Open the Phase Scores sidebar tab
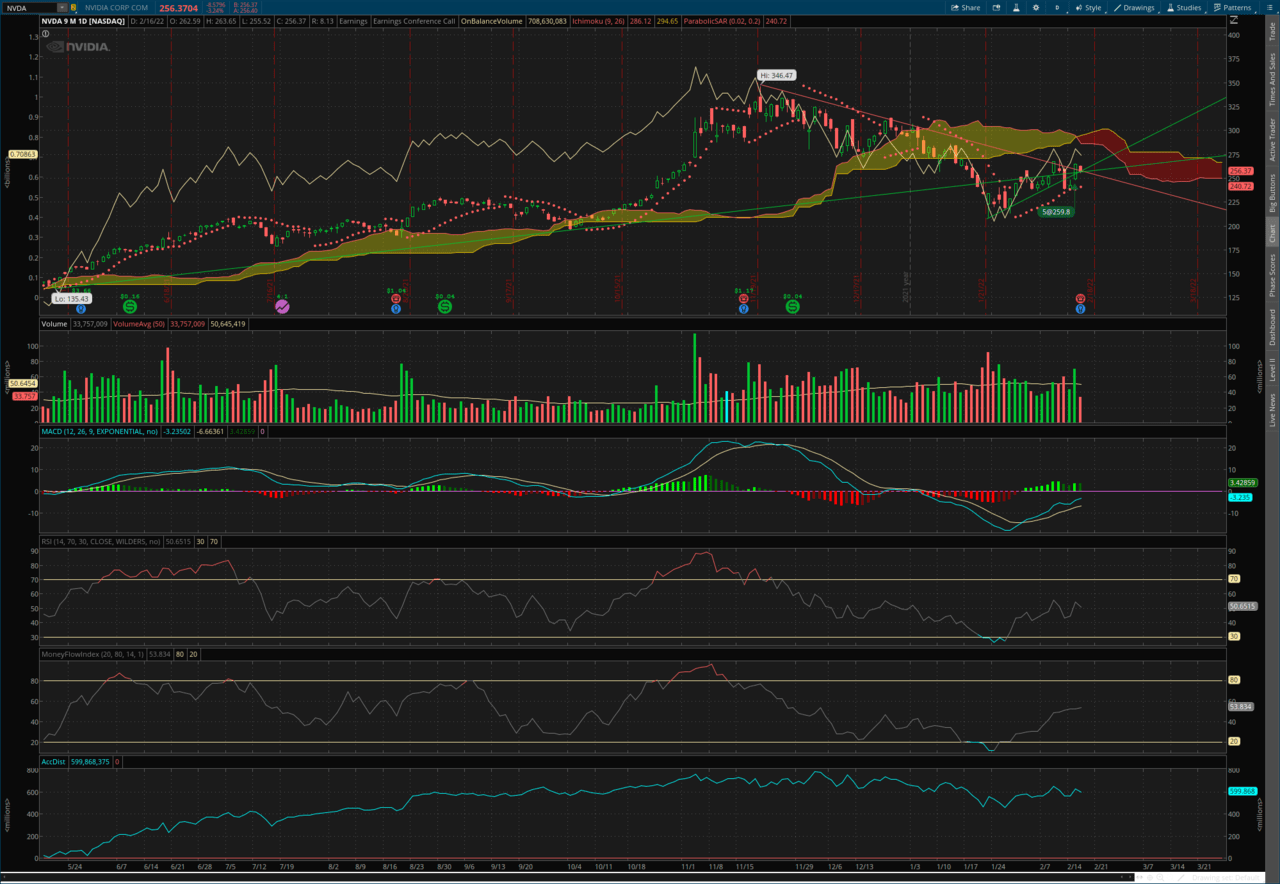 (1272, 277)
